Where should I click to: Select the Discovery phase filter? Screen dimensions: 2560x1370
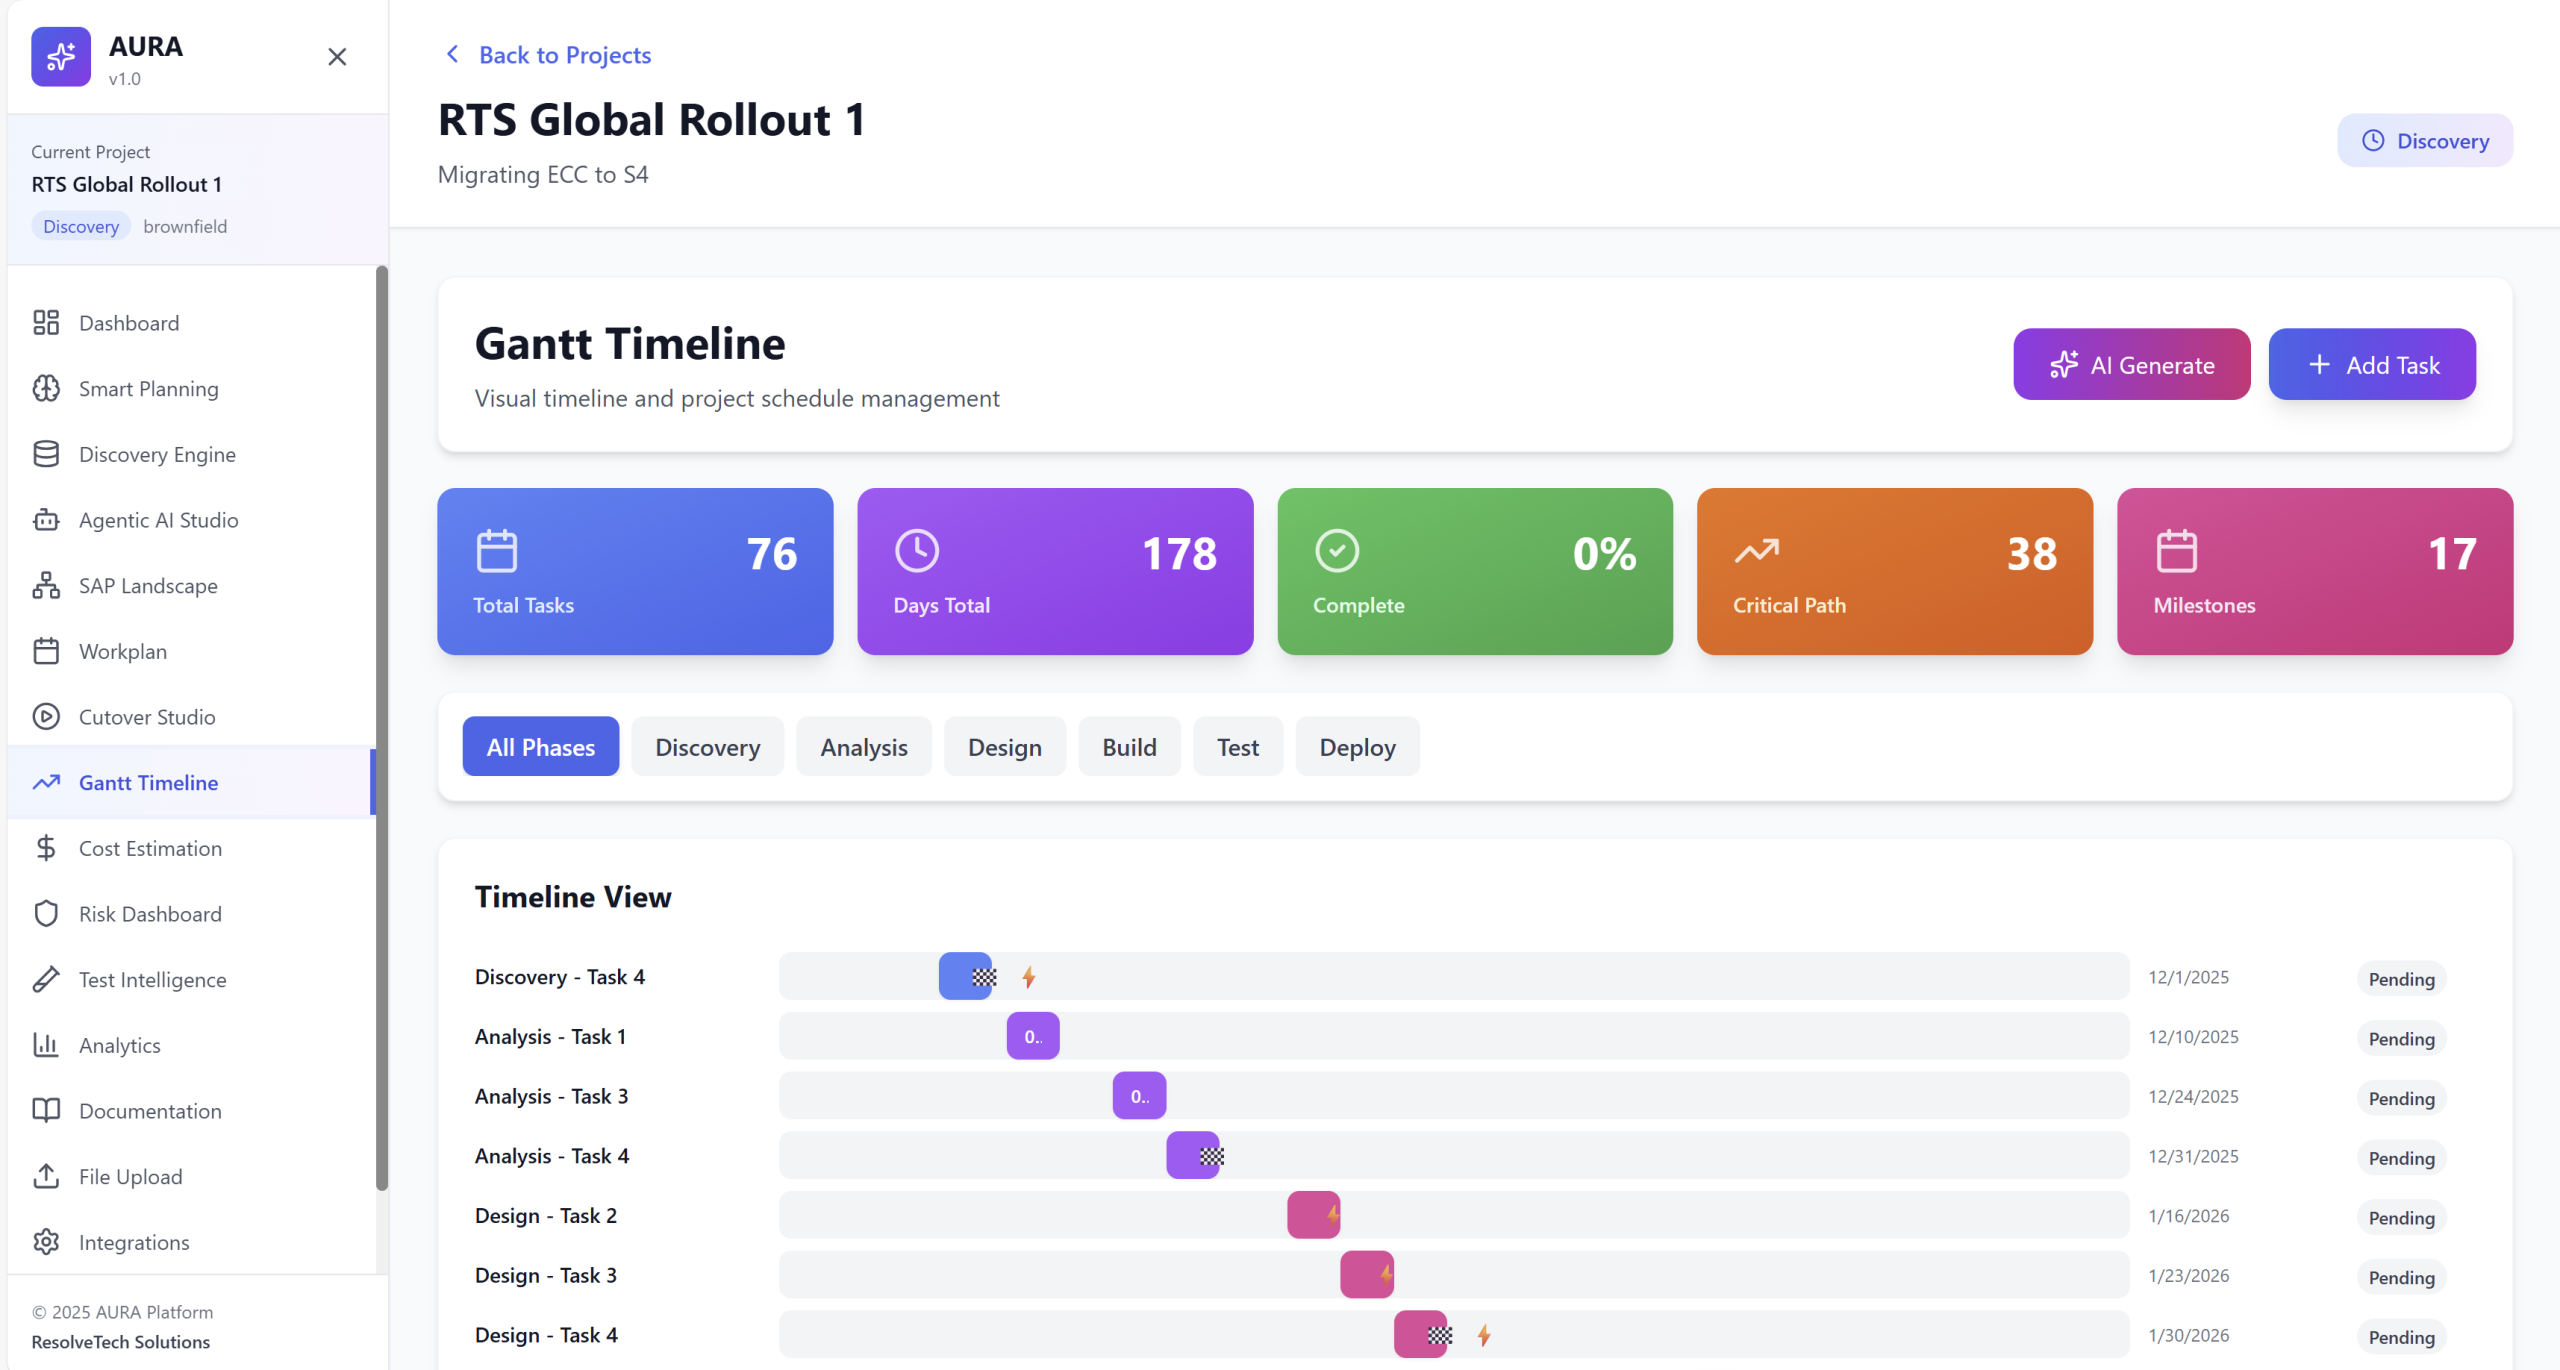tap(707, 747)
